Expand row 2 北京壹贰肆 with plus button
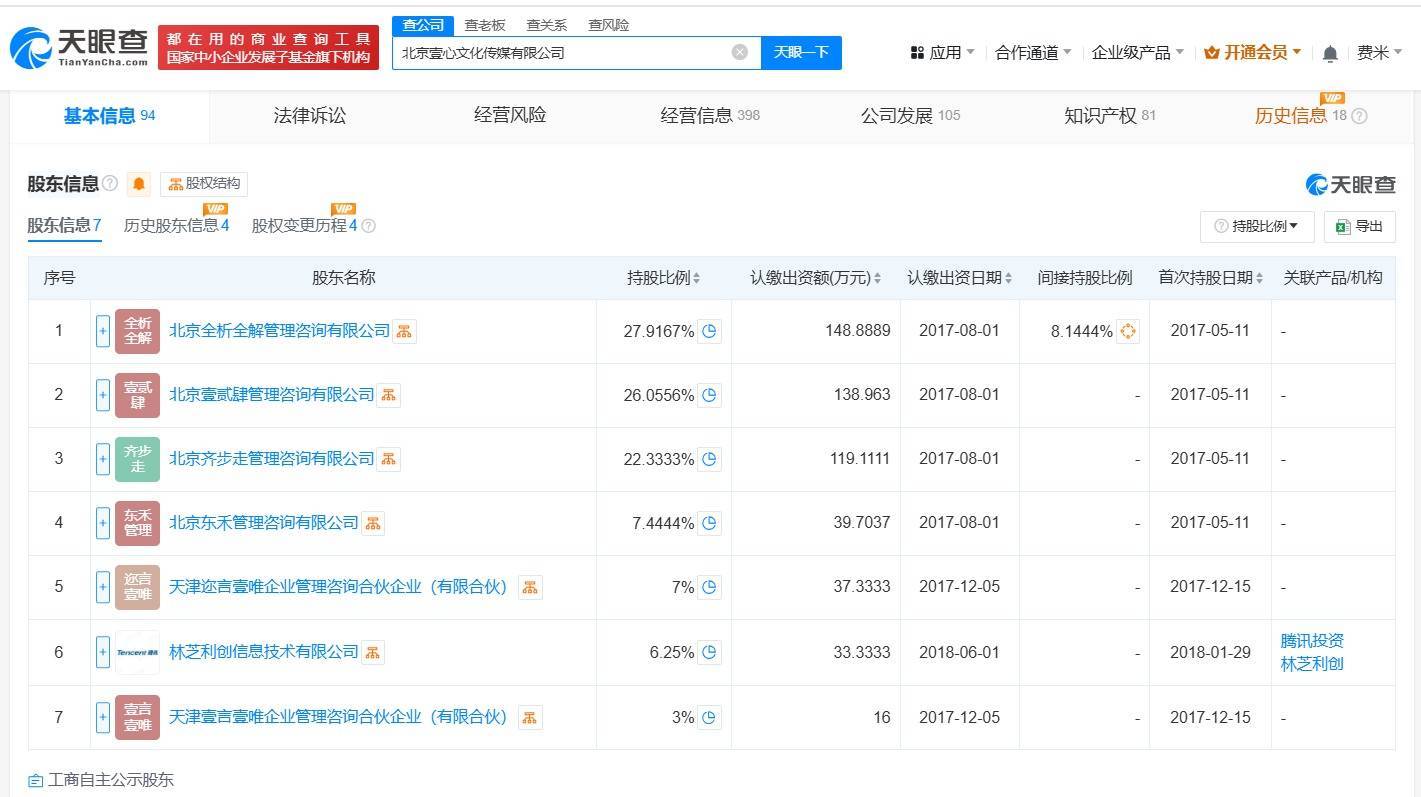Image resolution: width=1421 pixels, height=797 pixels. pyautogui.click(x=103, y=395)
